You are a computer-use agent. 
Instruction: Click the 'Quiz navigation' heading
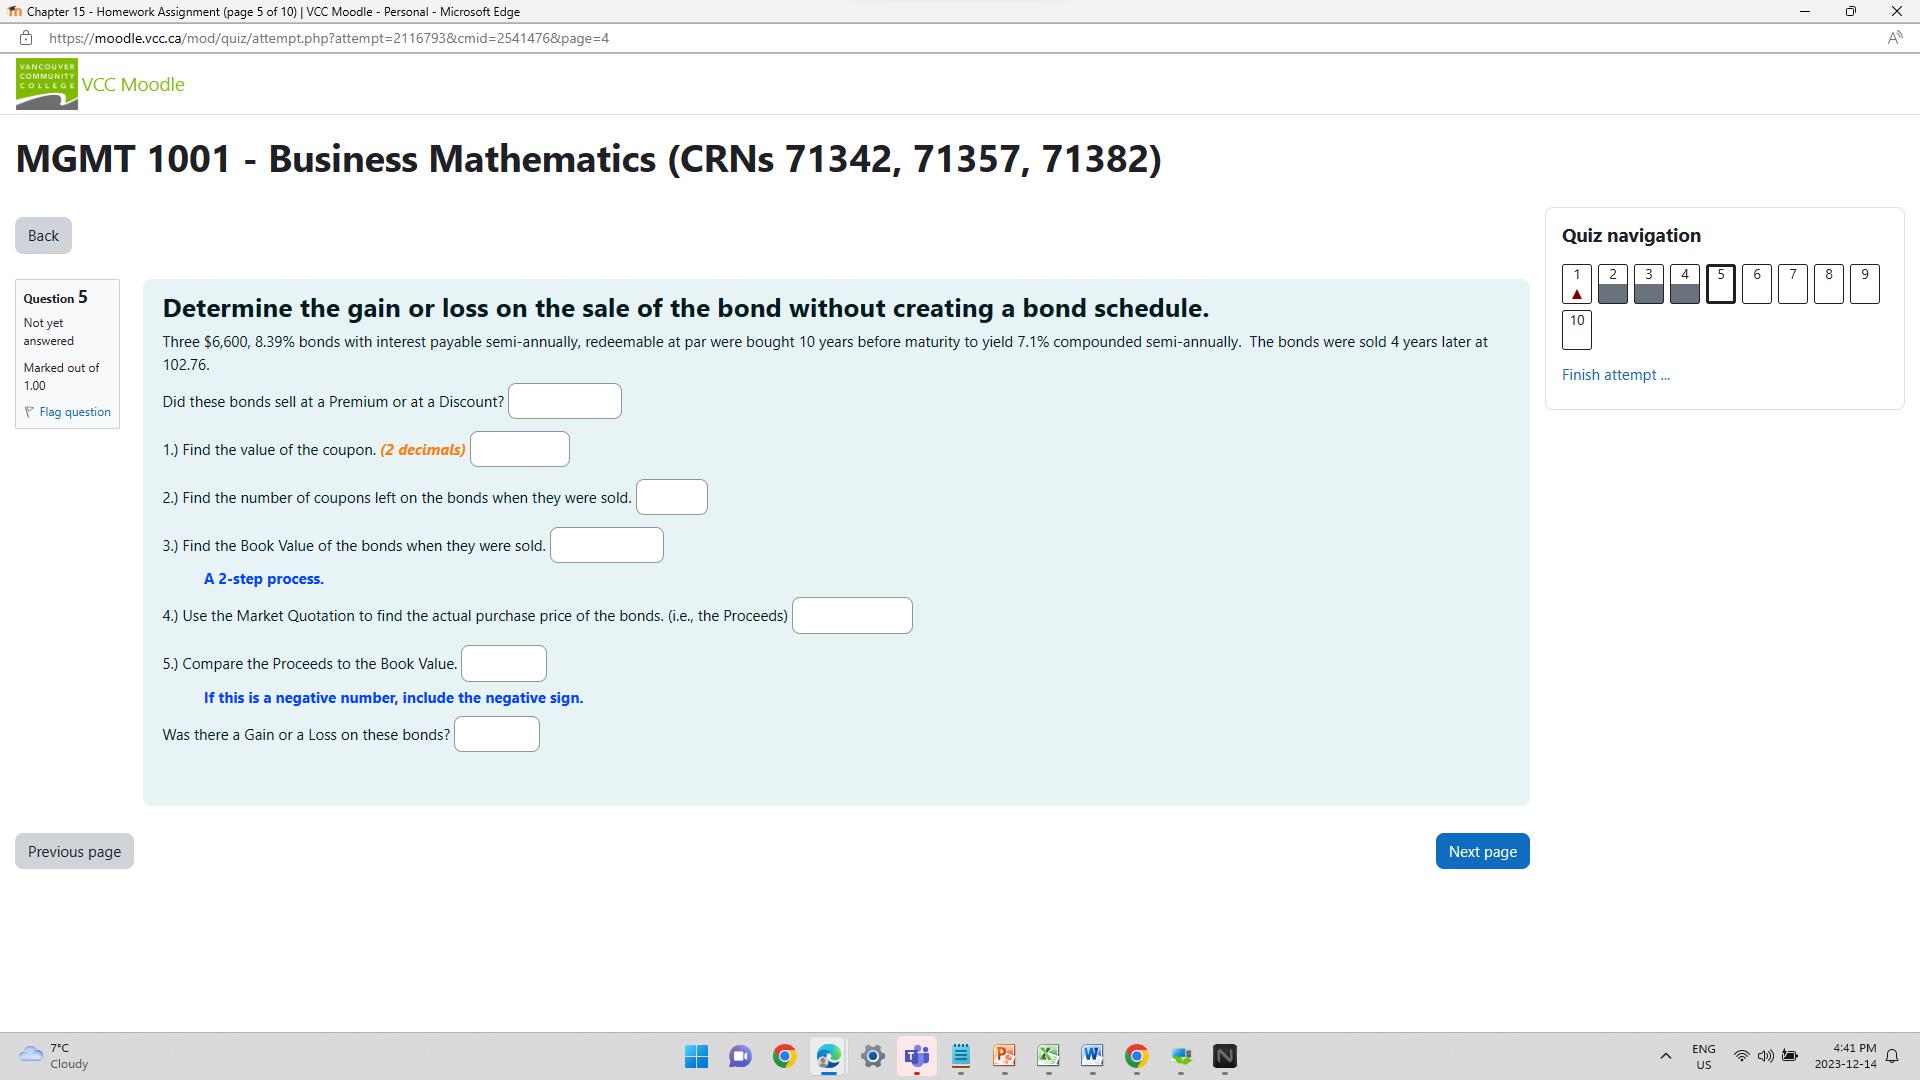pyautogui.click(x=1631, y=236)
